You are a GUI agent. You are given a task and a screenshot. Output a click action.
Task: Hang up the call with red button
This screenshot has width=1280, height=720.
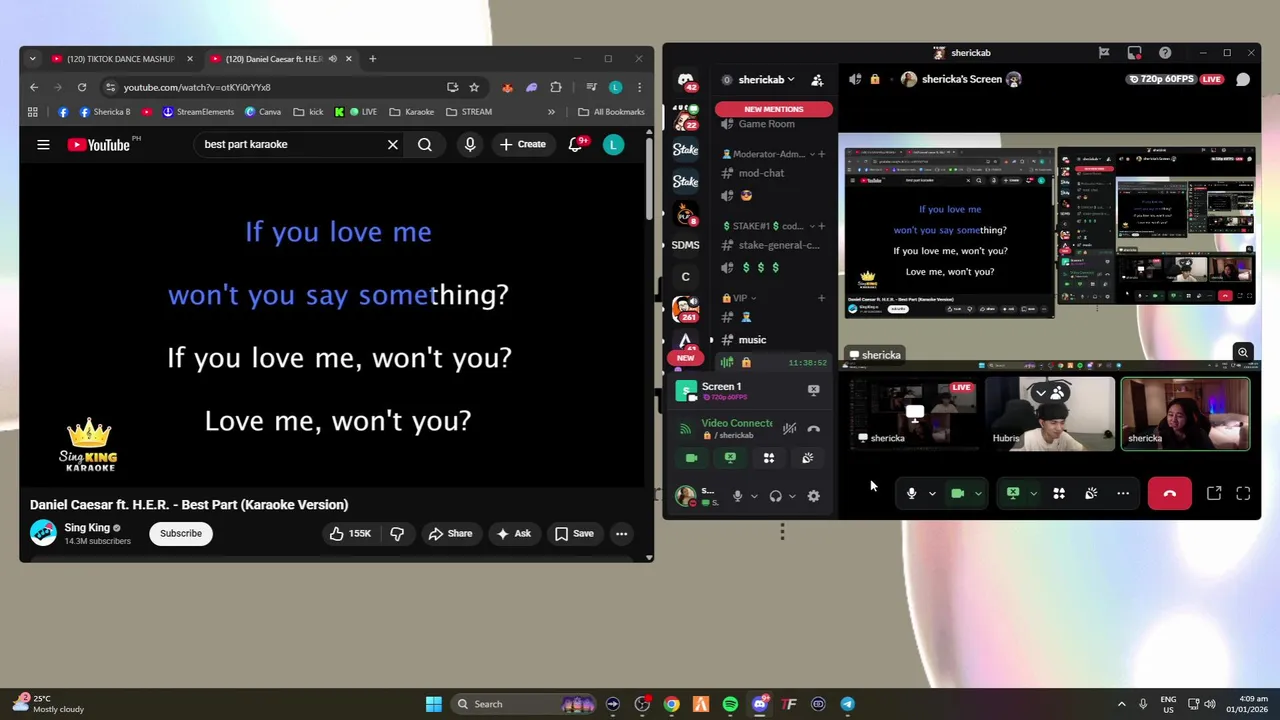(1169, 493)
